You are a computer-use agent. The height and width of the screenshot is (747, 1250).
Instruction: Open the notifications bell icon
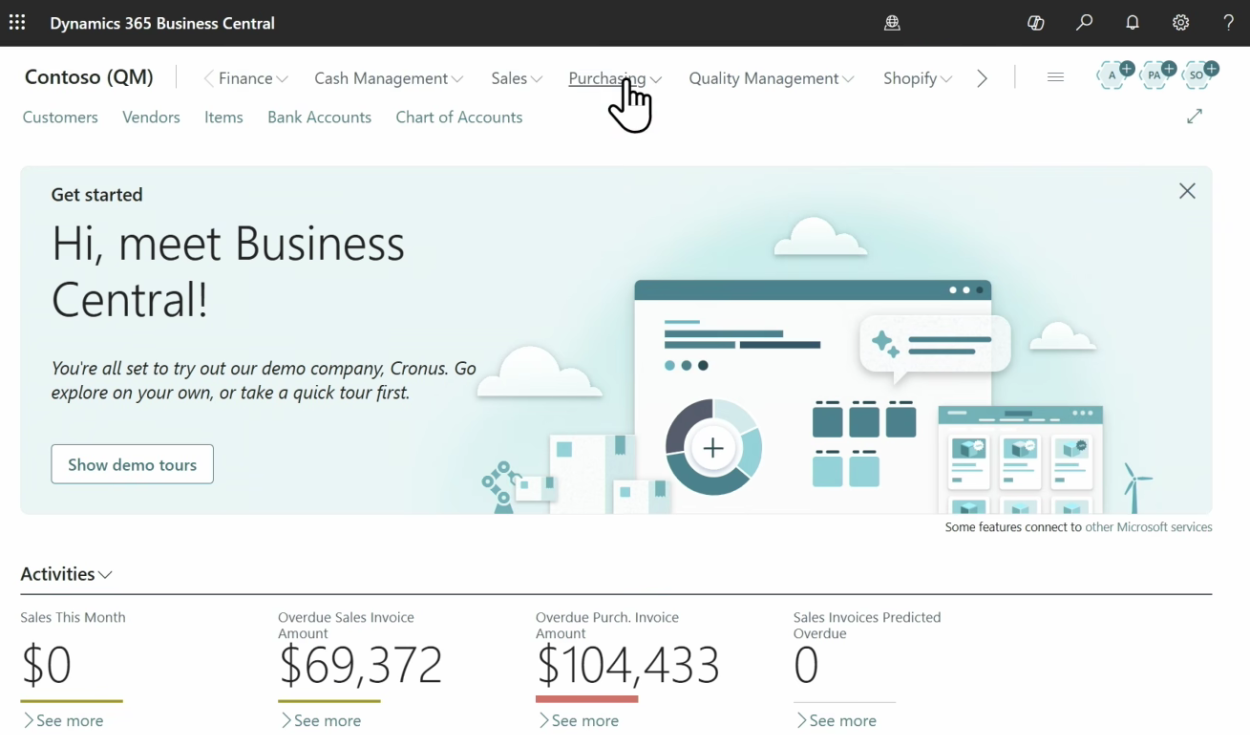1132,23
